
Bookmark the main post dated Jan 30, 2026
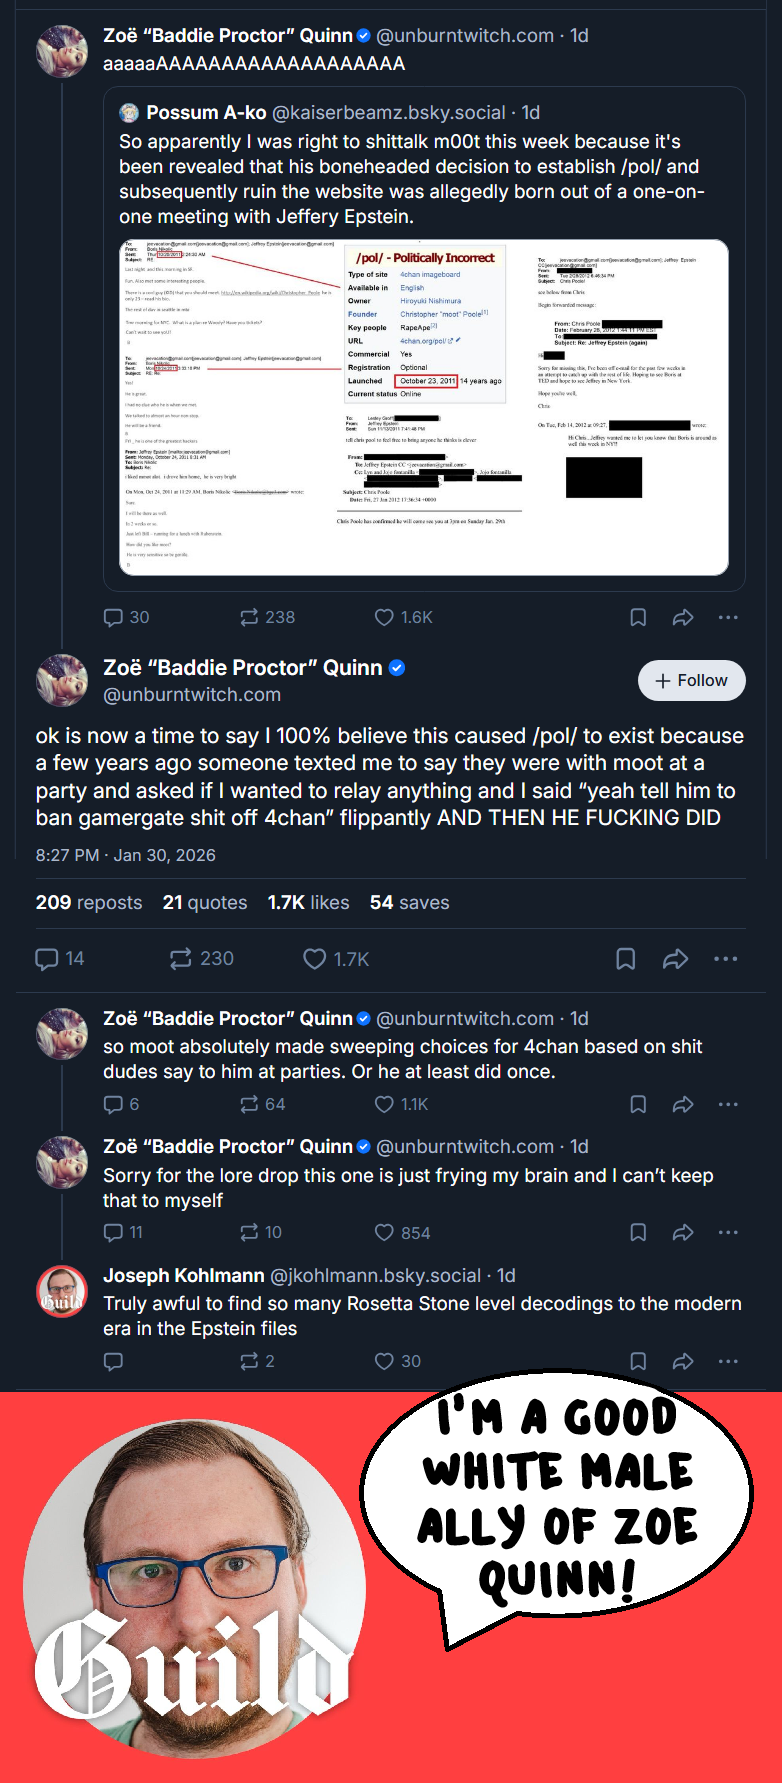pos(625,959)
